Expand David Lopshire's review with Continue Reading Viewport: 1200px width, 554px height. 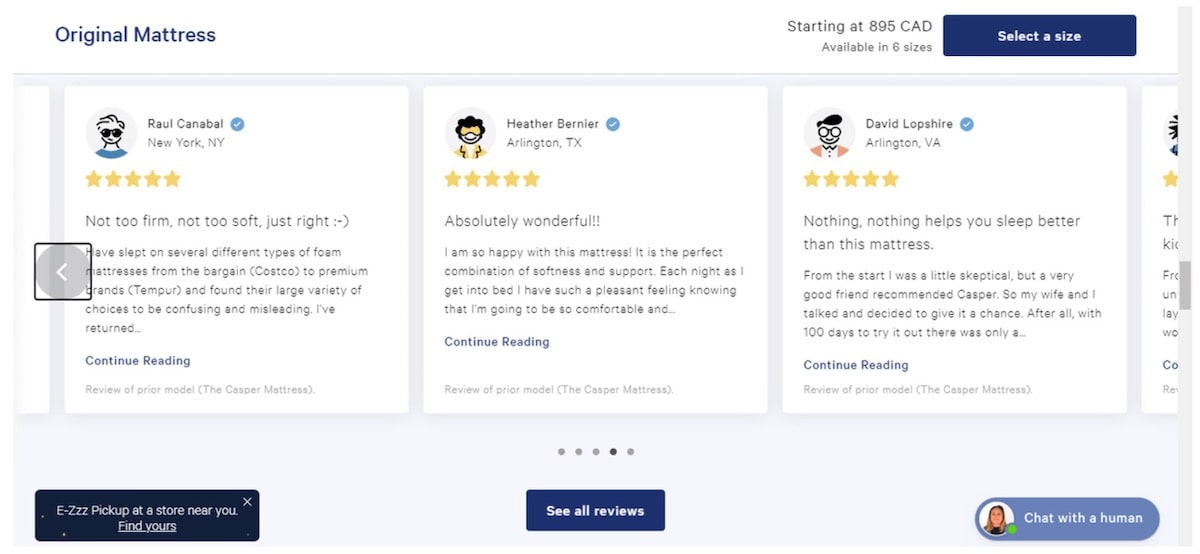tap(856, 365)
